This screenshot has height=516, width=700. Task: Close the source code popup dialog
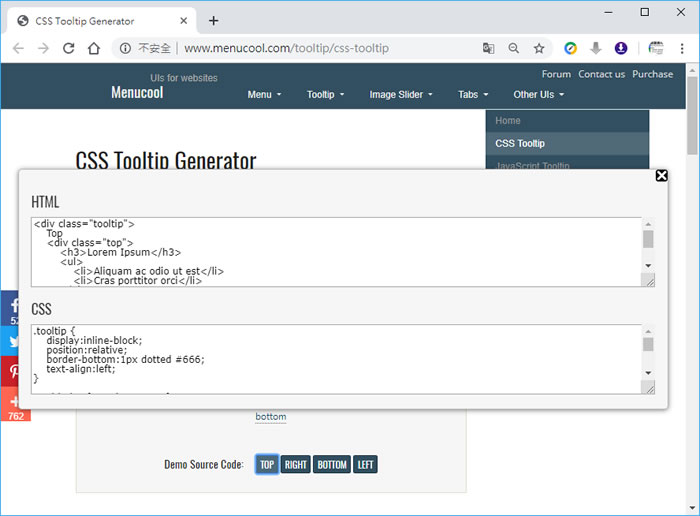662,176
